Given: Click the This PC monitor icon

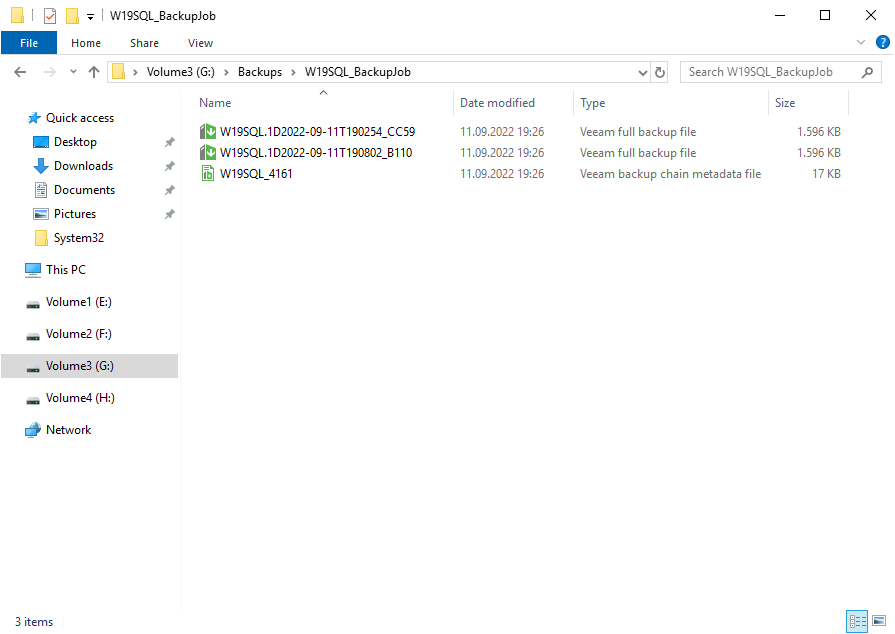Looking at the screenshot, I should tap(33, 270).
